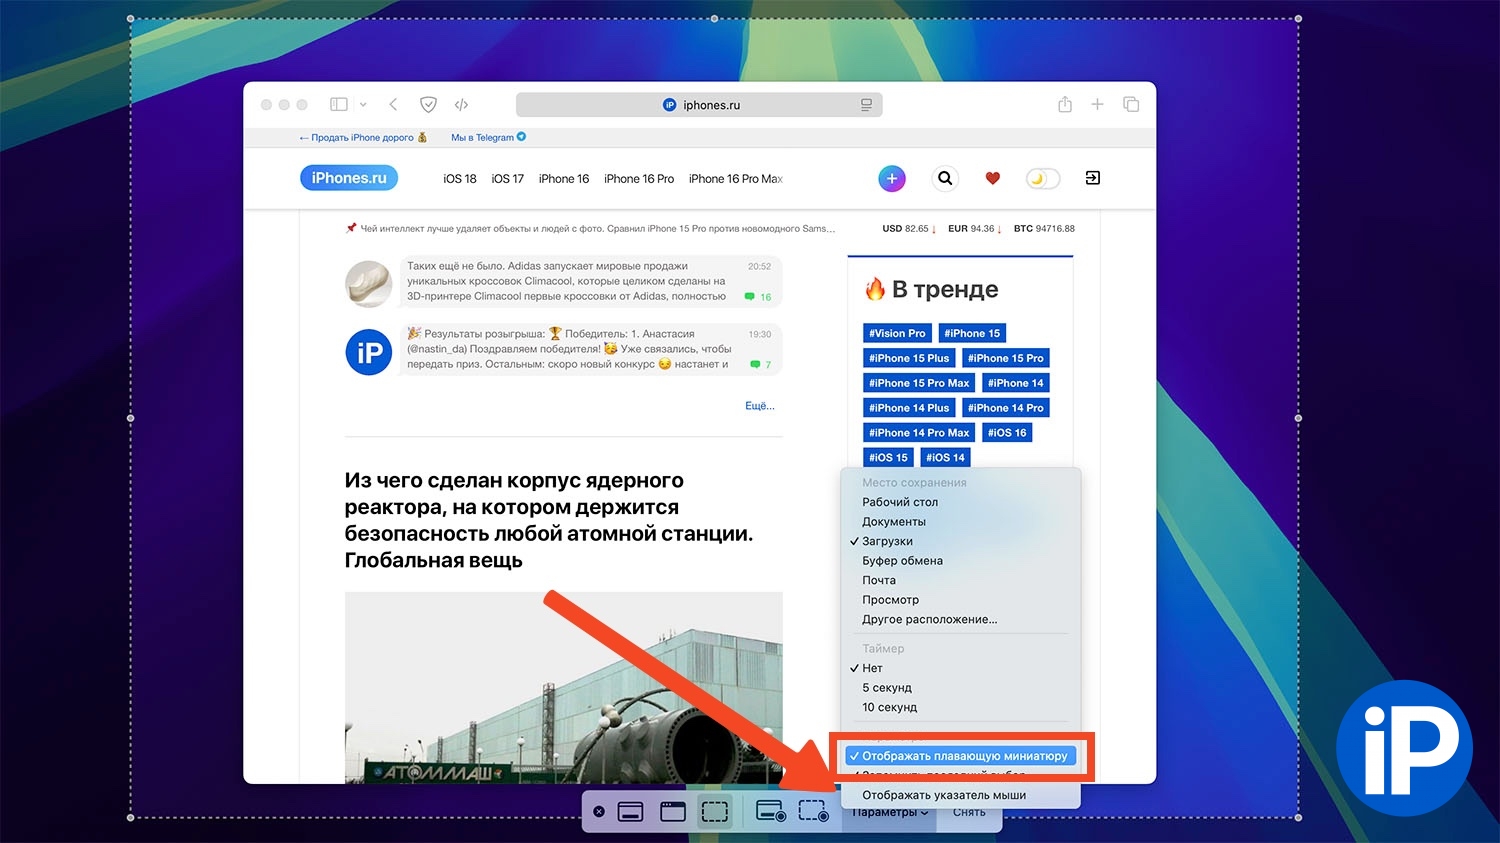Open the Adidas sneaker post avatar

[x=368, y=283]
